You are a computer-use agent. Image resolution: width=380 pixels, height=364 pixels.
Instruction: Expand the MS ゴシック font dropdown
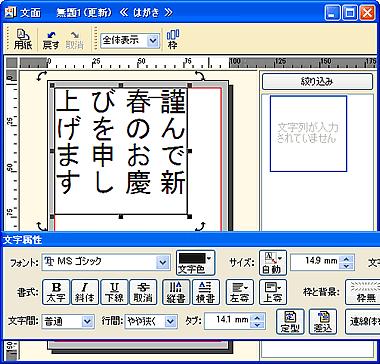162,263
